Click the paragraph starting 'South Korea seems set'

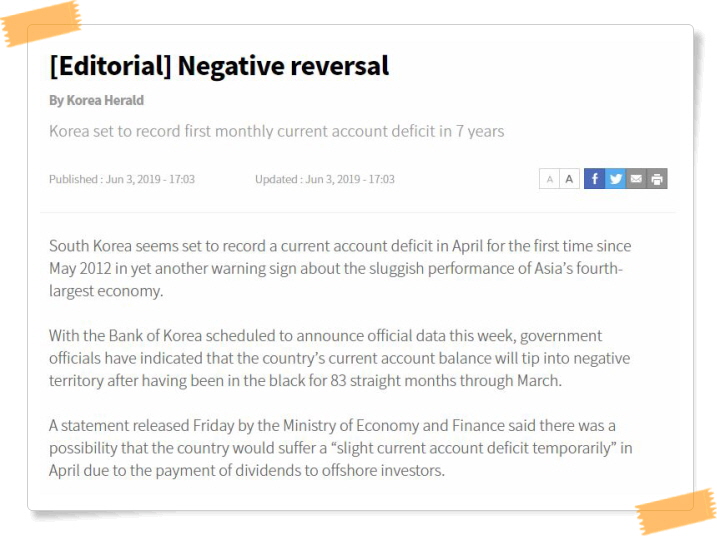coord(340,268)
